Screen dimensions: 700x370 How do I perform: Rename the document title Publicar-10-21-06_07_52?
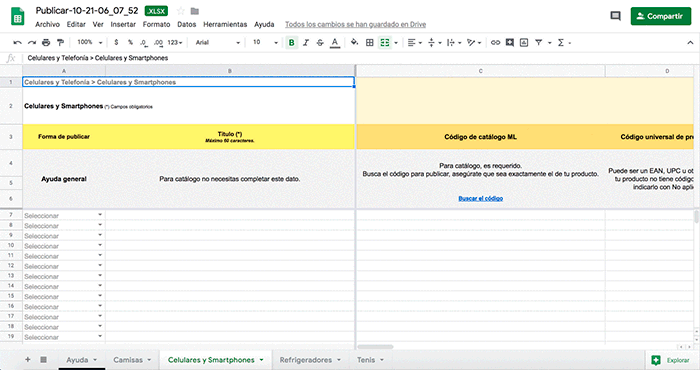tap(87, 11)
